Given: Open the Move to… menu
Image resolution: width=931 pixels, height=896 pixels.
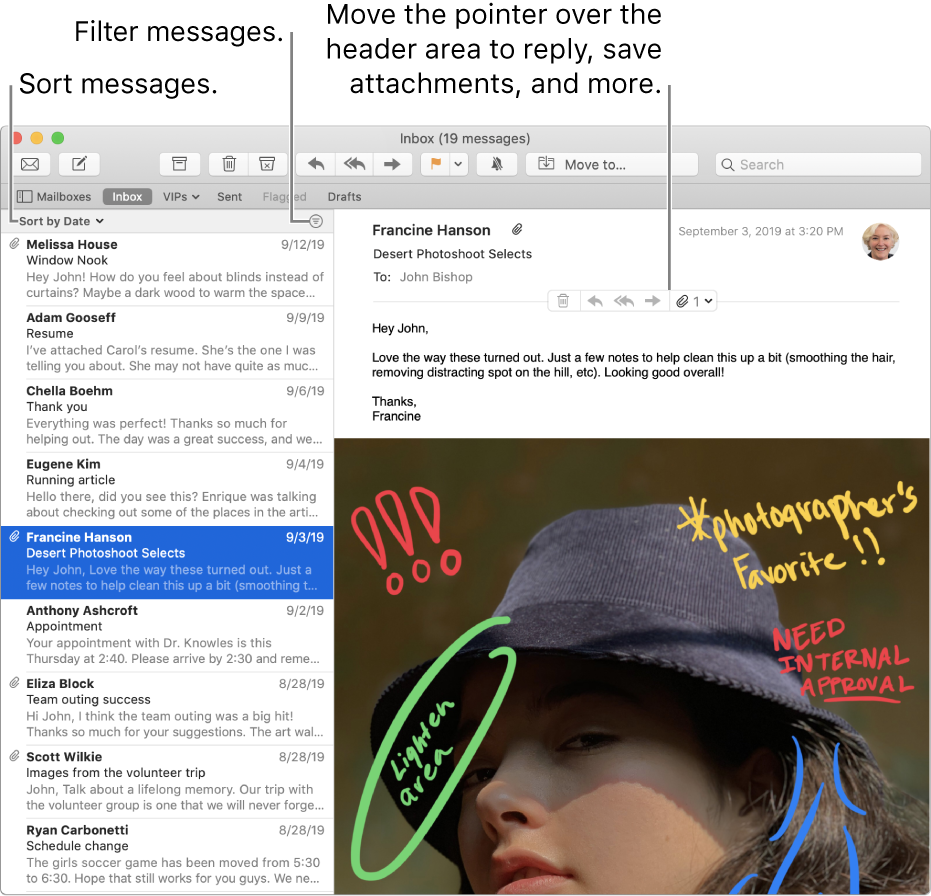Looking at the screenshot, I should coord(612,164).
